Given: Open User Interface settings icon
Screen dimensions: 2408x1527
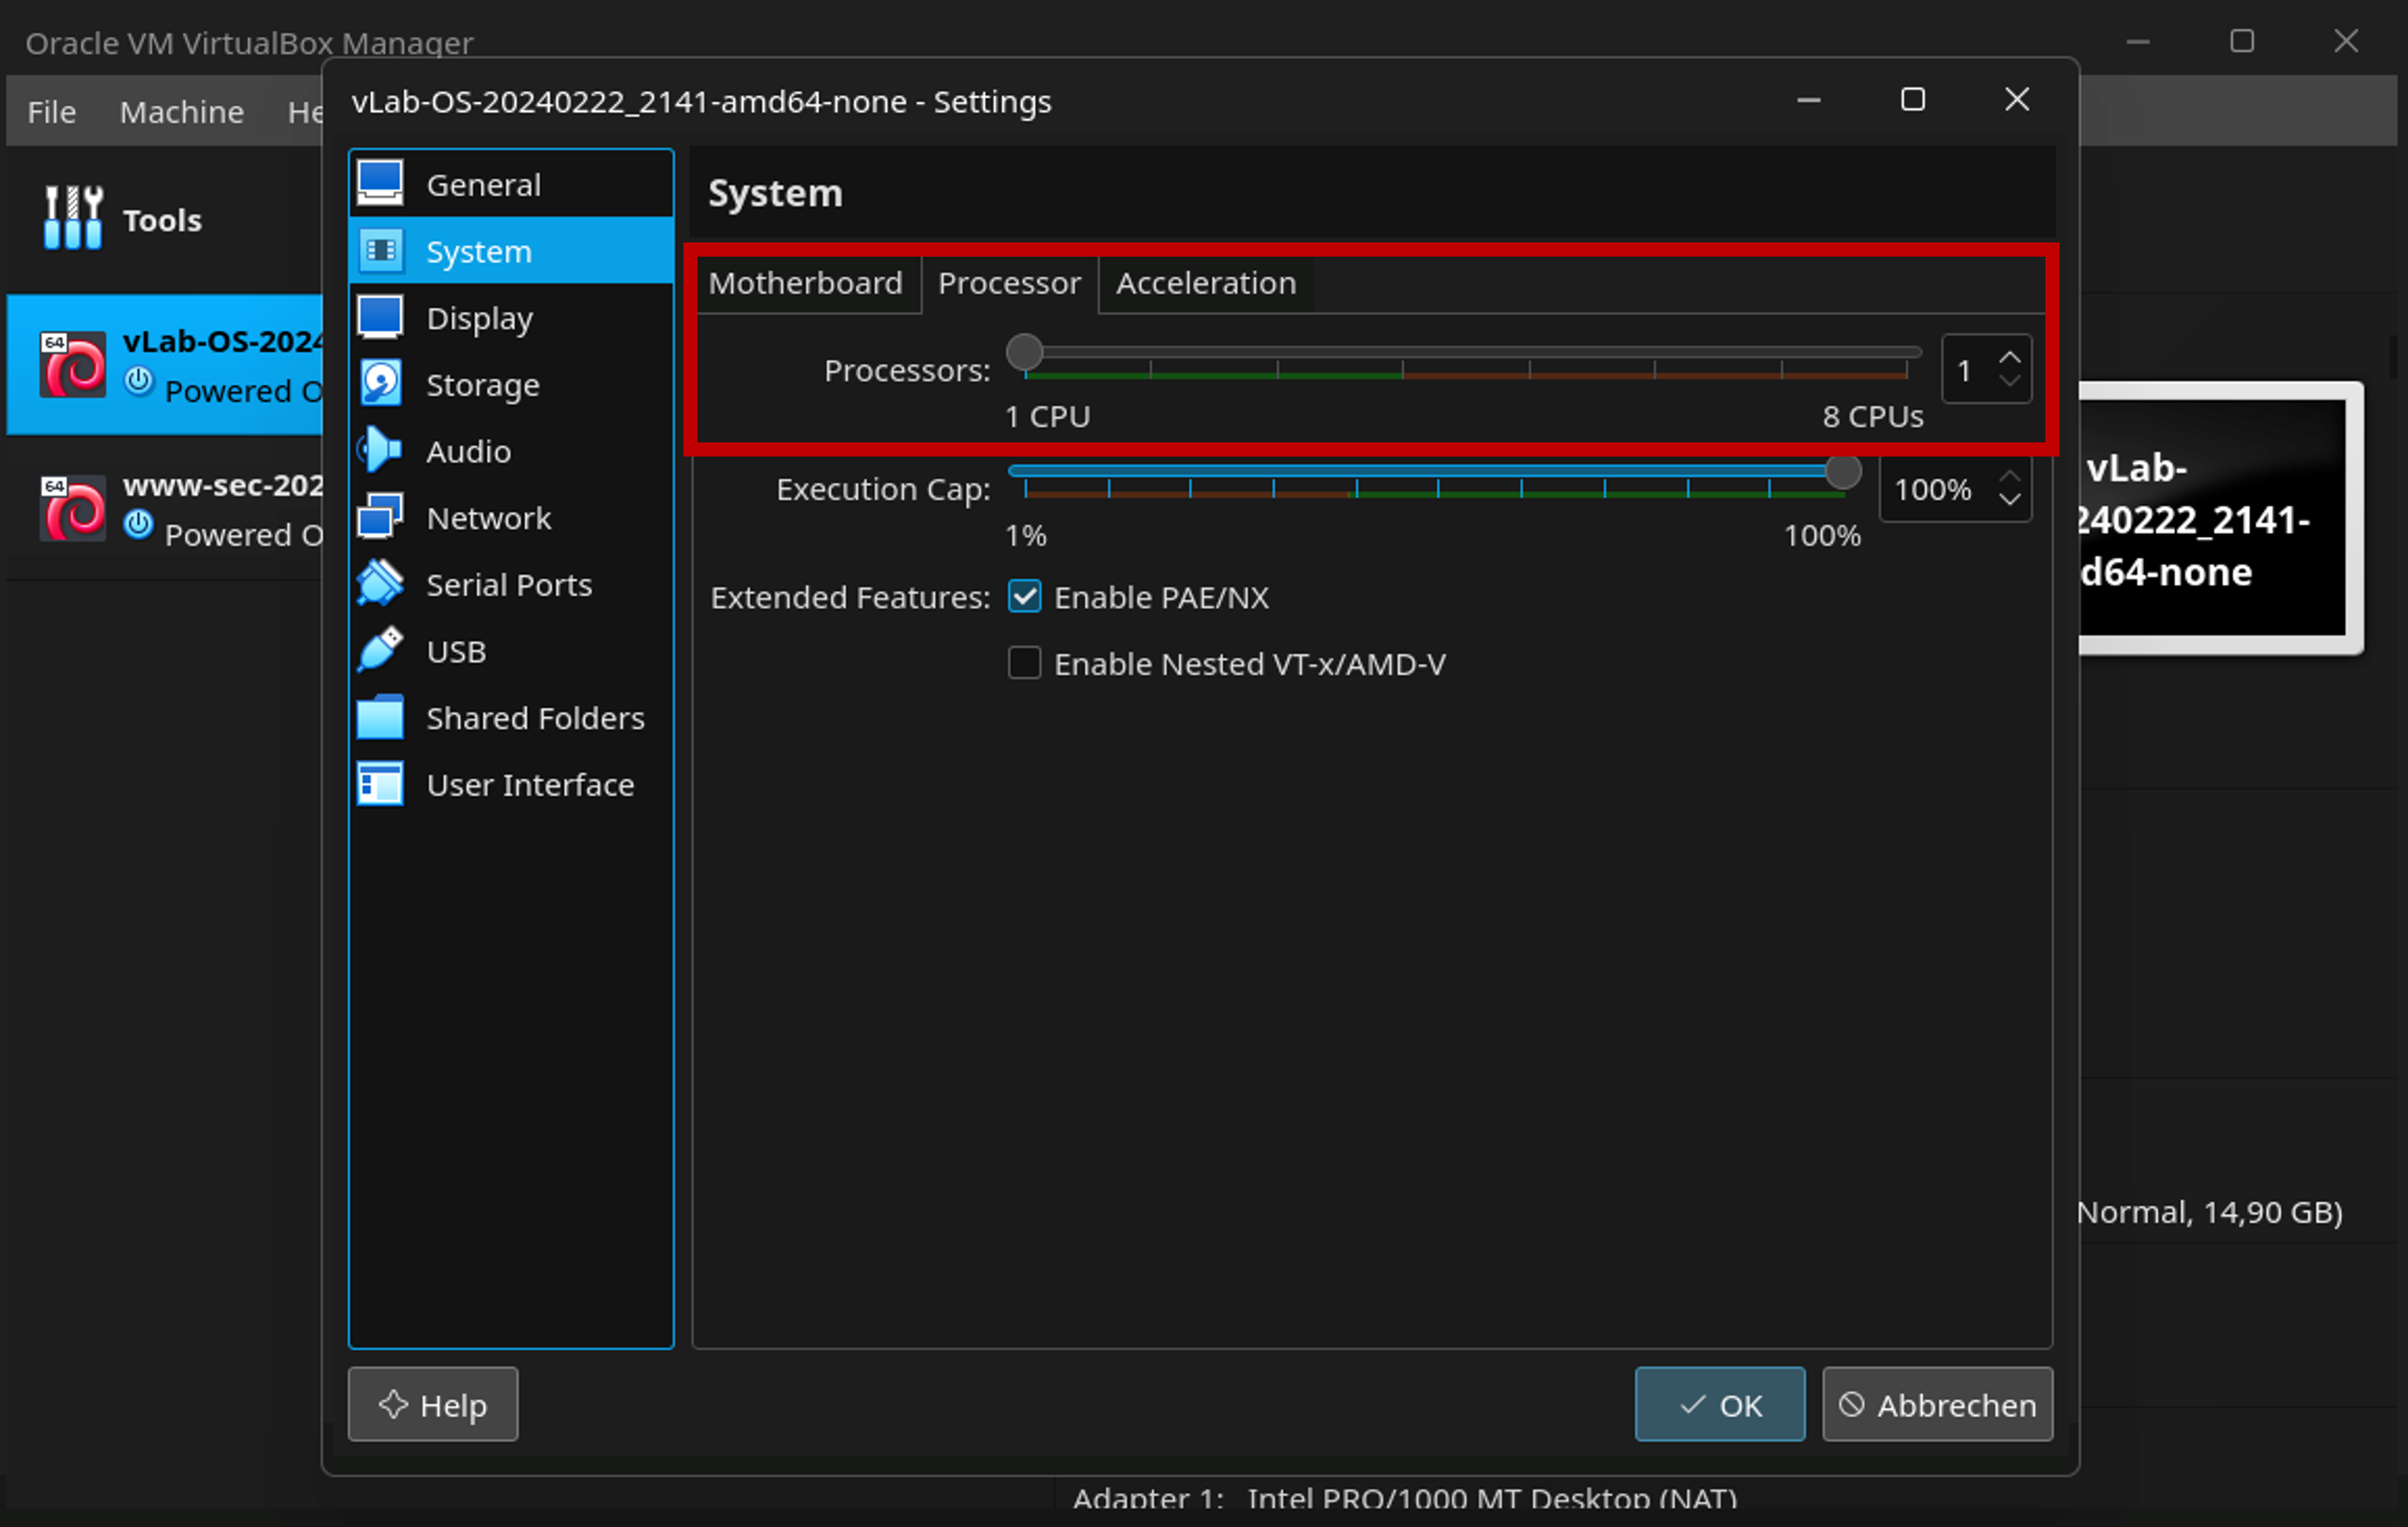Looking at the screenshot, I should pyautogui.click(x=380, y=784).
